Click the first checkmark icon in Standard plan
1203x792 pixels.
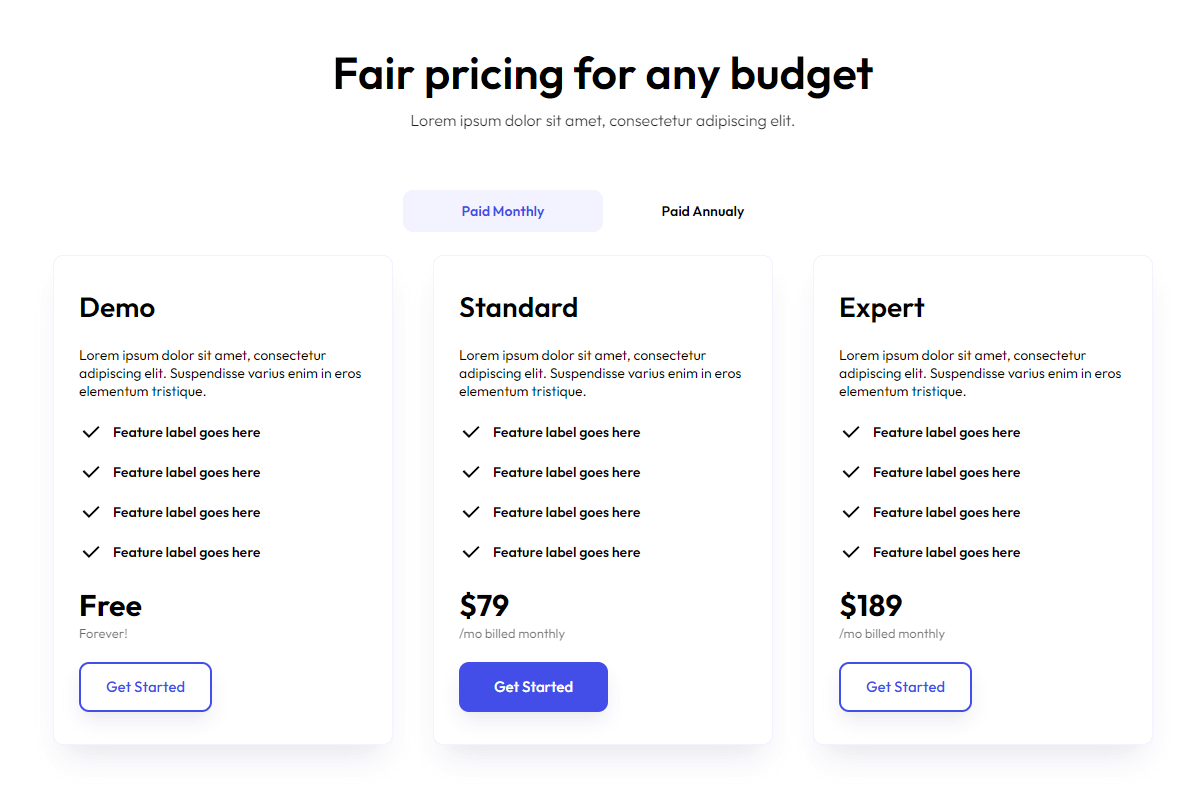(x=470, y=431)
